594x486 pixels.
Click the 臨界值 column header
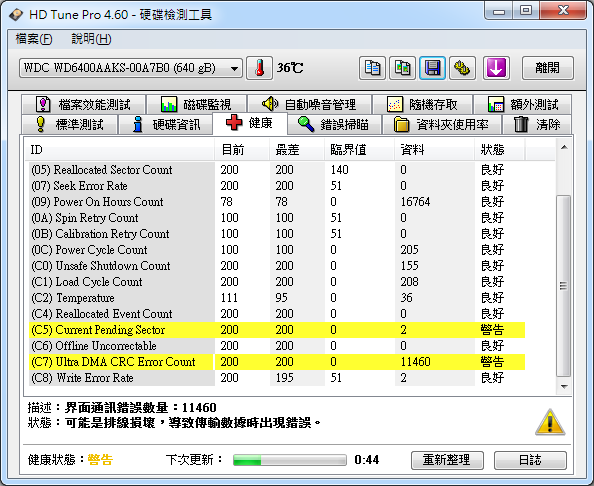coord(359,150)
